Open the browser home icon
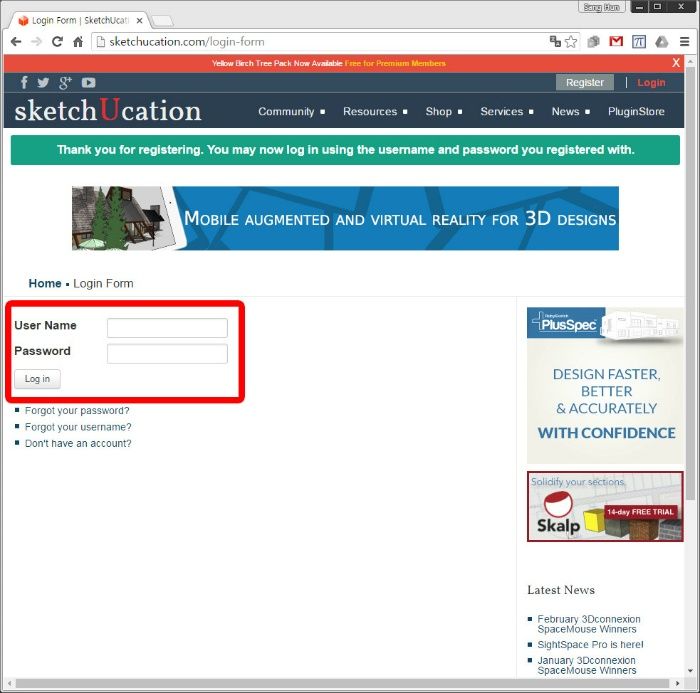The image size is (700, 693). (x=78, y=42)
